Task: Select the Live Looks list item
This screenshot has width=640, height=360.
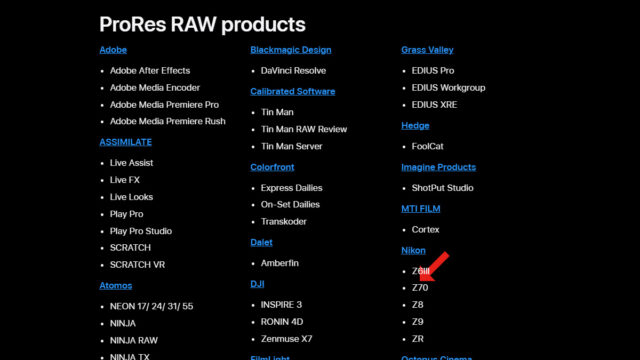Action: [x=131, y=197]
